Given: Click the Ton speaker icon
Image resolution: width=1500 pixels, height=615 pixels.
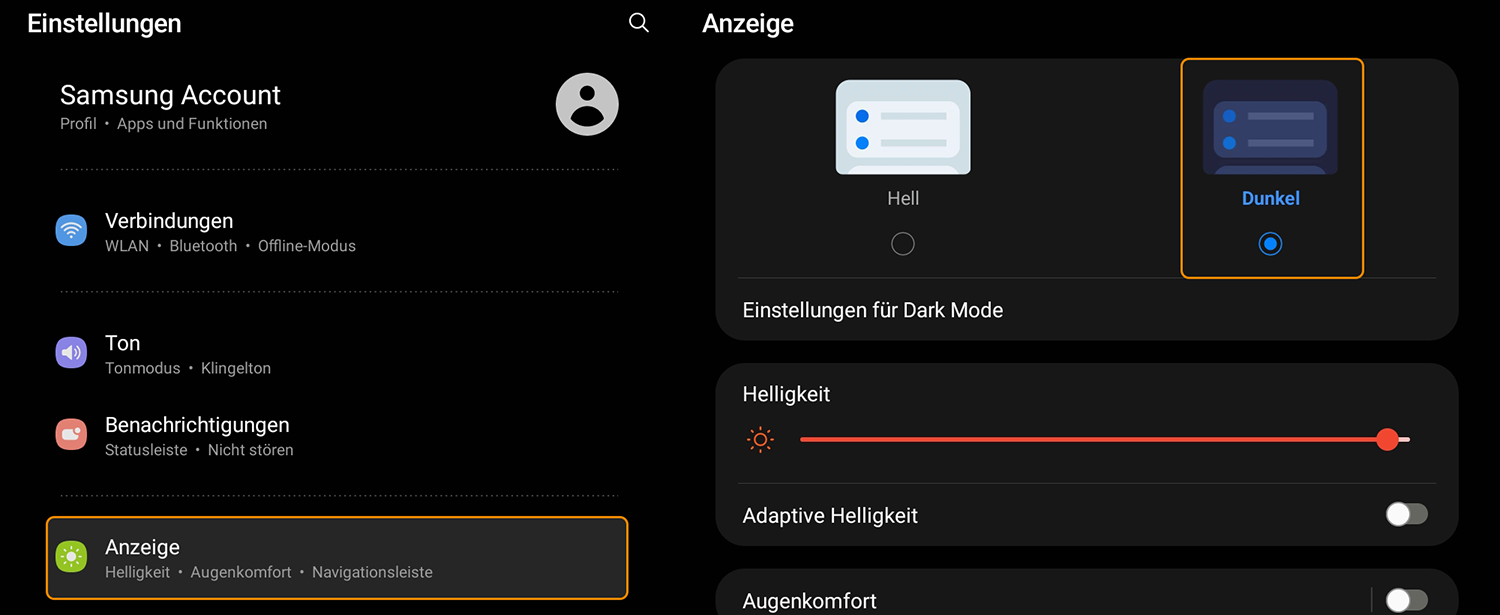Looking at the screenshot, I should (71, 353).
